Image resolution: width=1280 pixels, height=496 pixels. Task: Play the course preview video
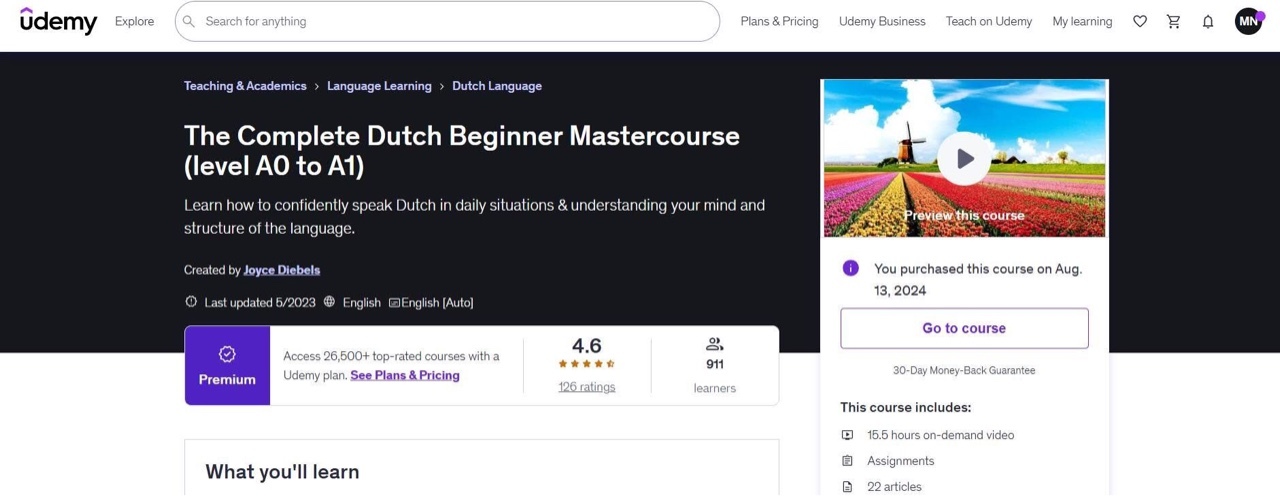(964, 158)
